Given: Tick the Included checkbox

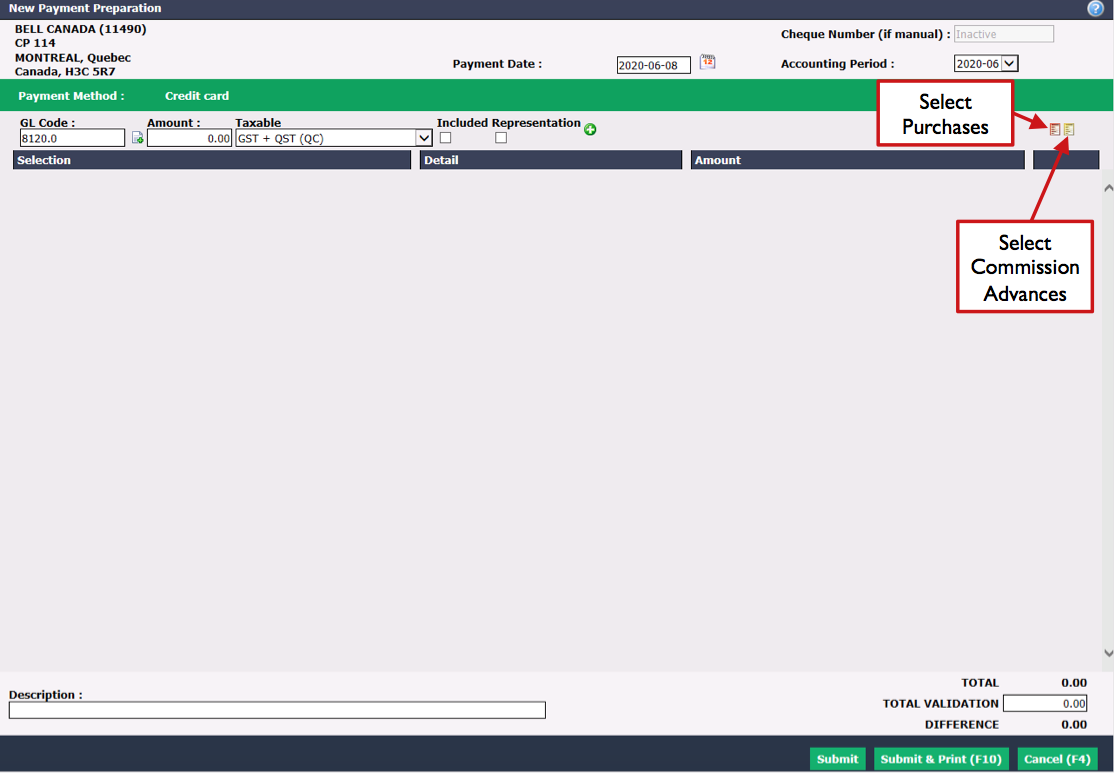Looking at the screenshot, I should (445, 138).
